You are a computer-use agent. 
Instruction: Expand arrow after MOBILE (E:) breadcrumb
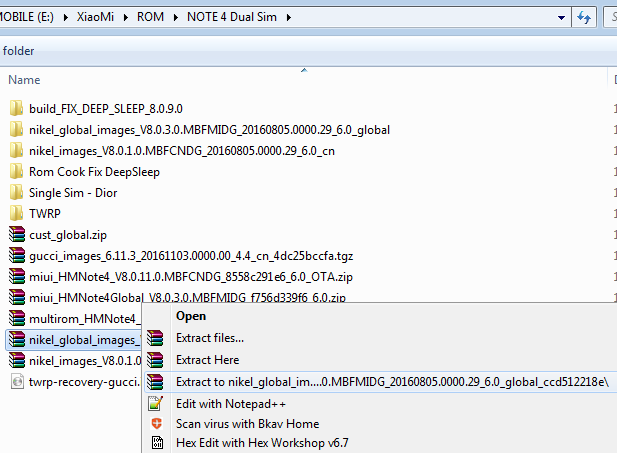tap(65, 17)
